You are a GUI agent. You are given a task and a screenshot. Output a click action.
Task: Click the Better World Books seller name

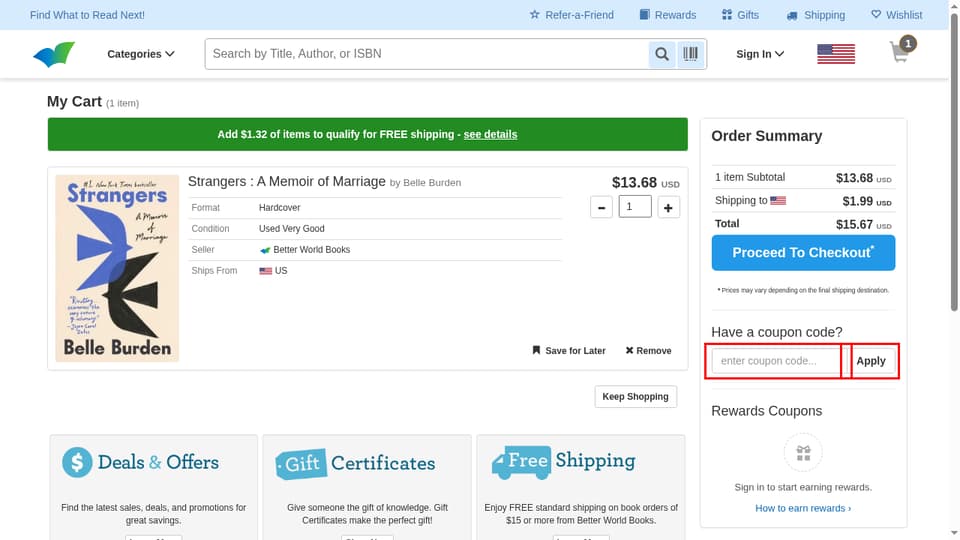pos(312,250)
